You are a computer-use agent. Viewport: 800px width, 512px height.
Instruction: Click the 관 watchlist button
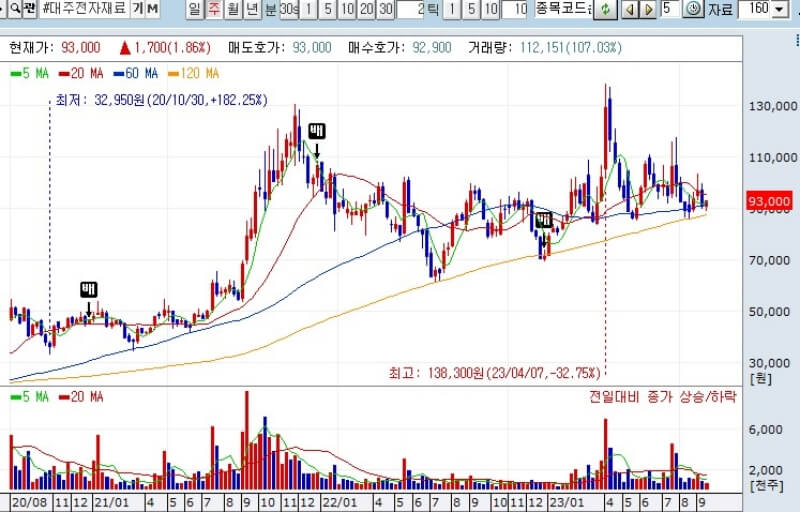[x=30, y=9]
